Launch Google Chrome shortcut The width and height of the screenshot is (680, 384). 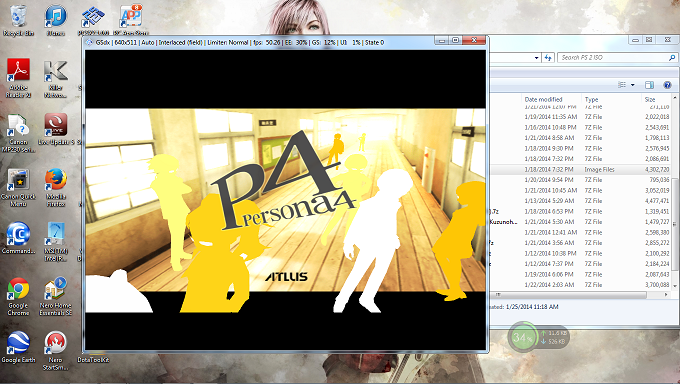[x=18, y=297]
